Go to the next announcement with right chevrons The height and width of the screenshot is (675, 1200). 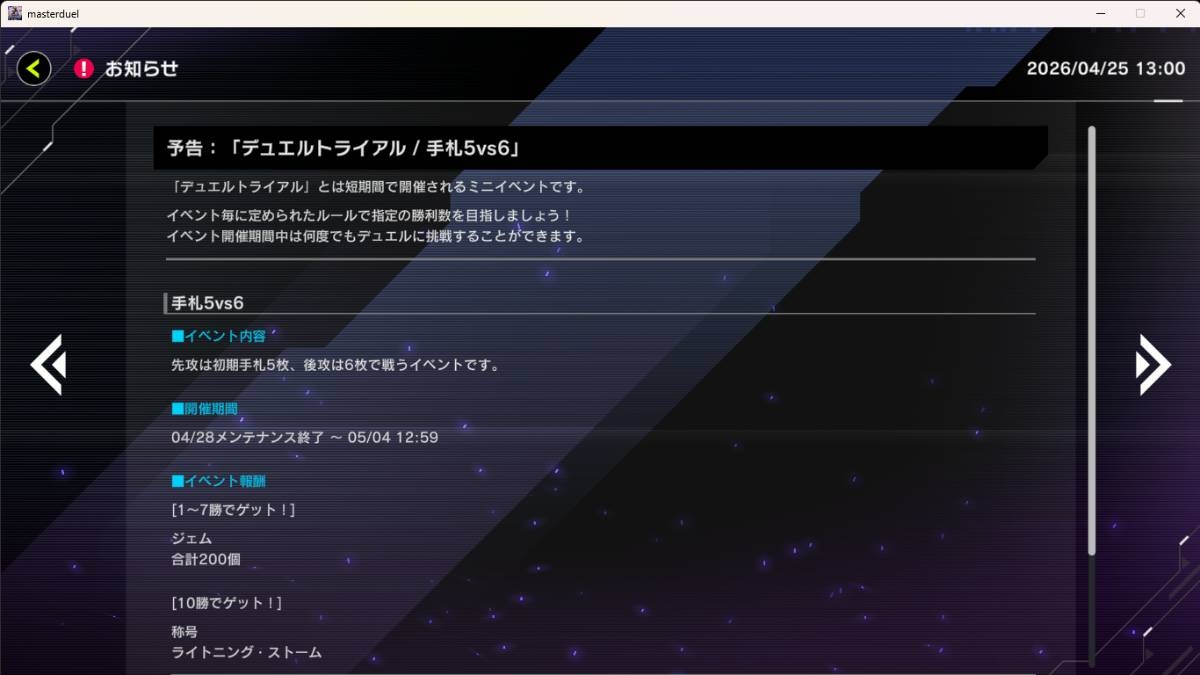tap(1152, 364)
